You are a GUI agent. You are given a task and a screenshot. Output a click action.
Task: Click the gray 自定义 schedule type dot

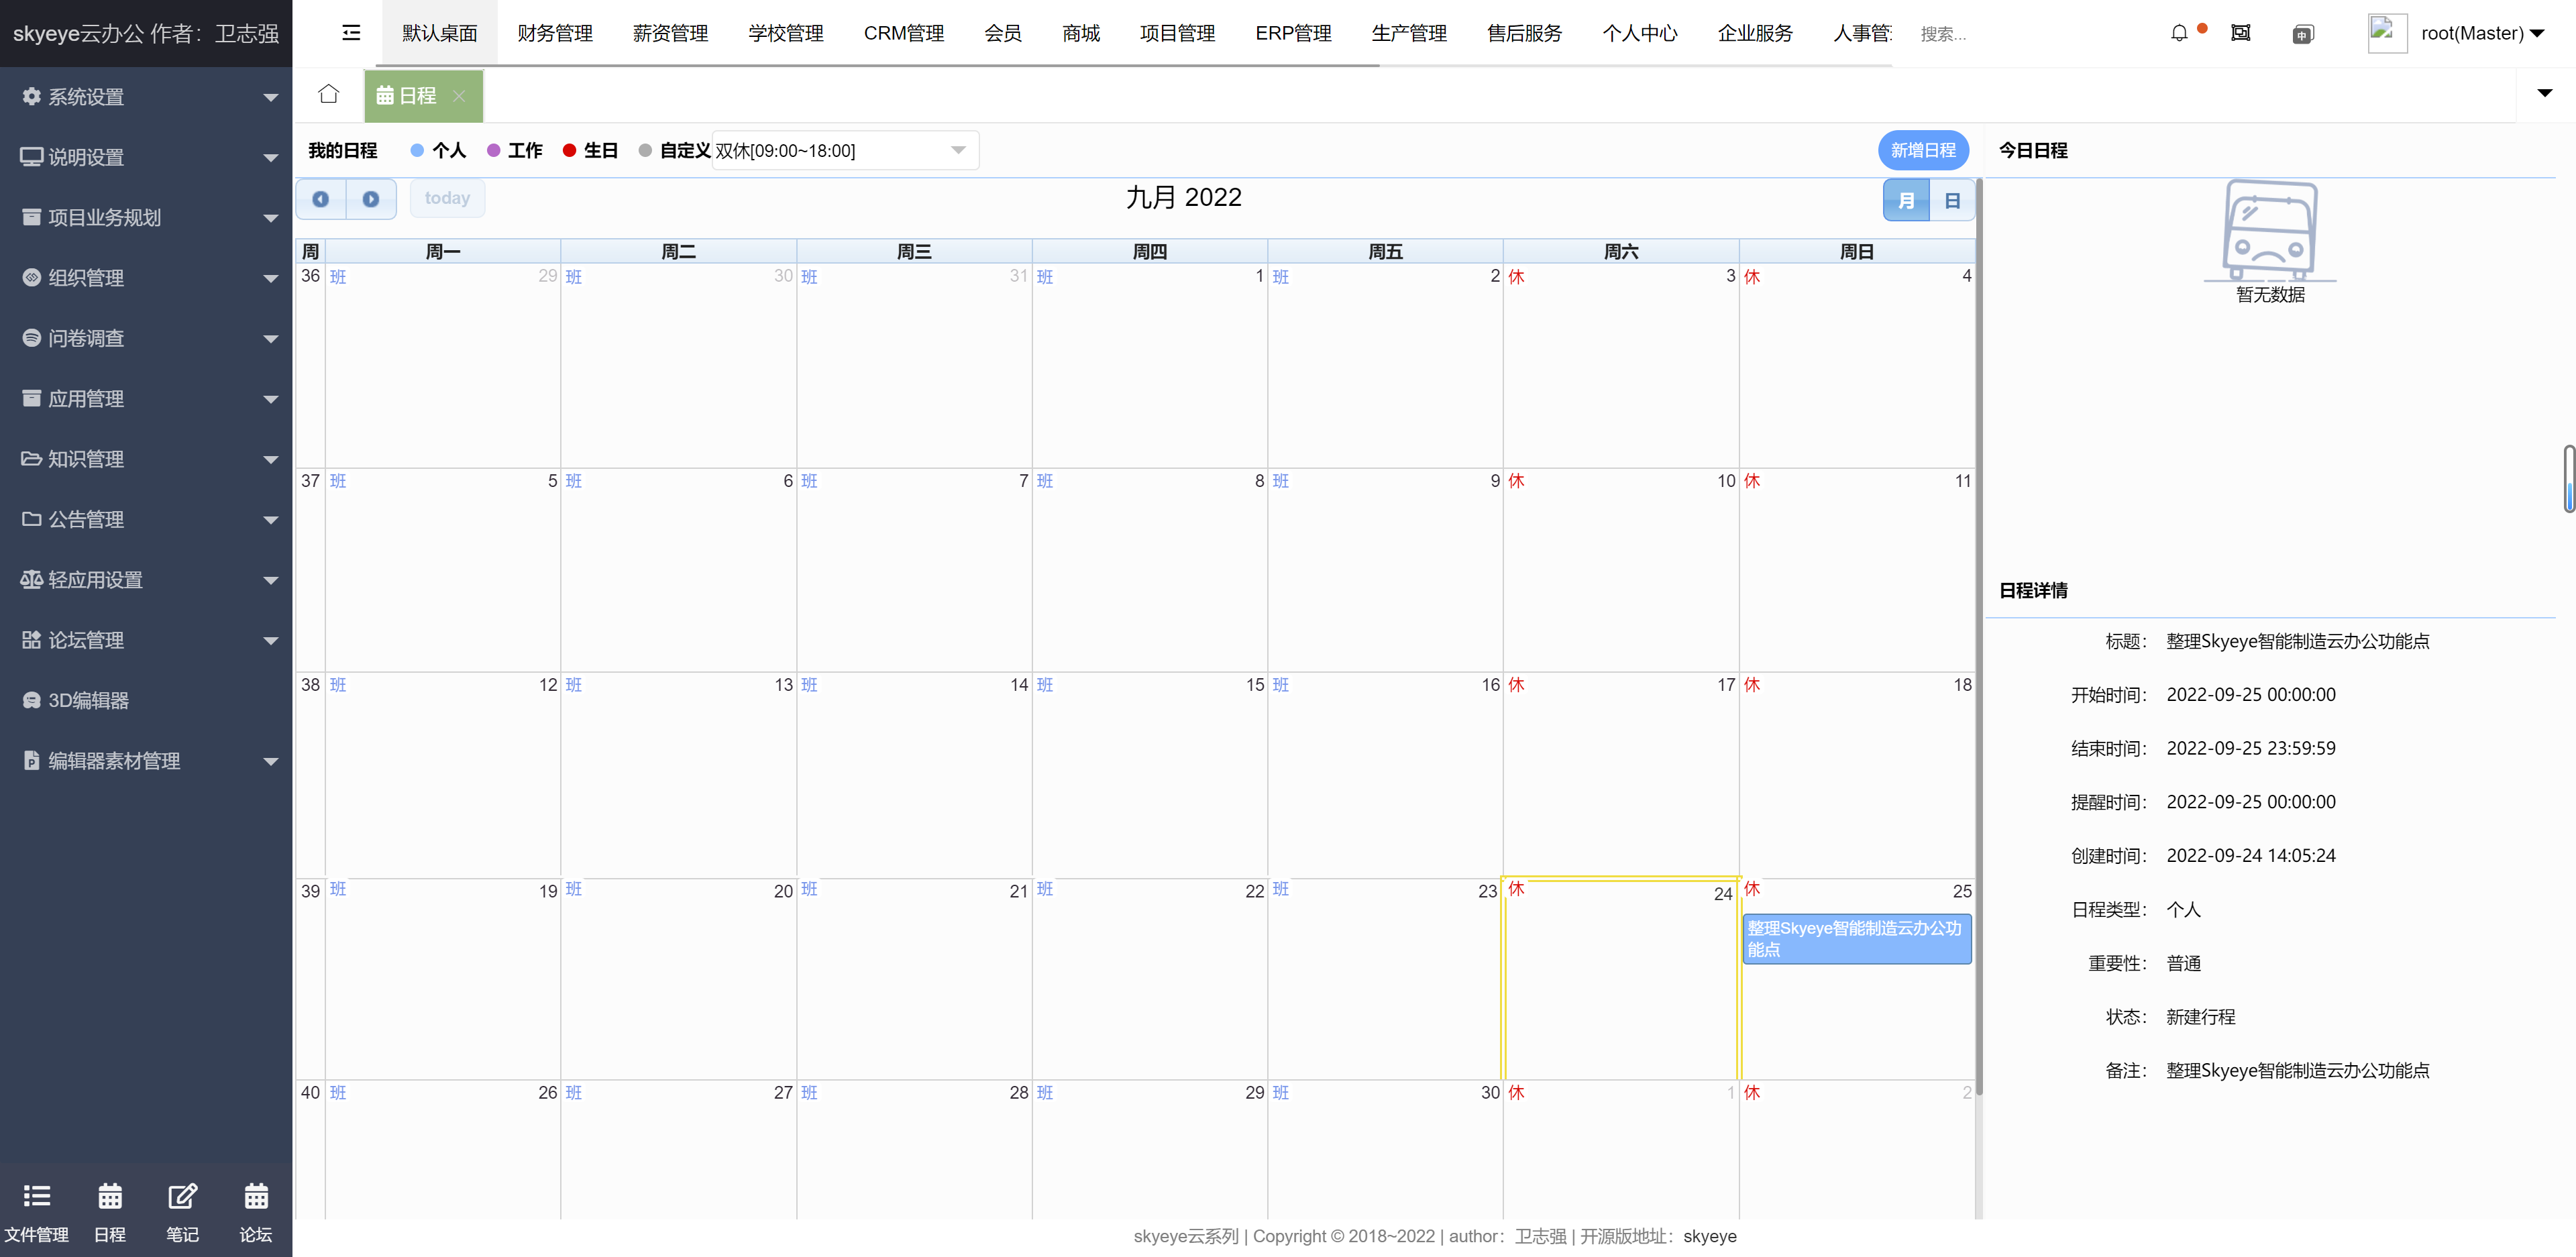click(645, 151)
